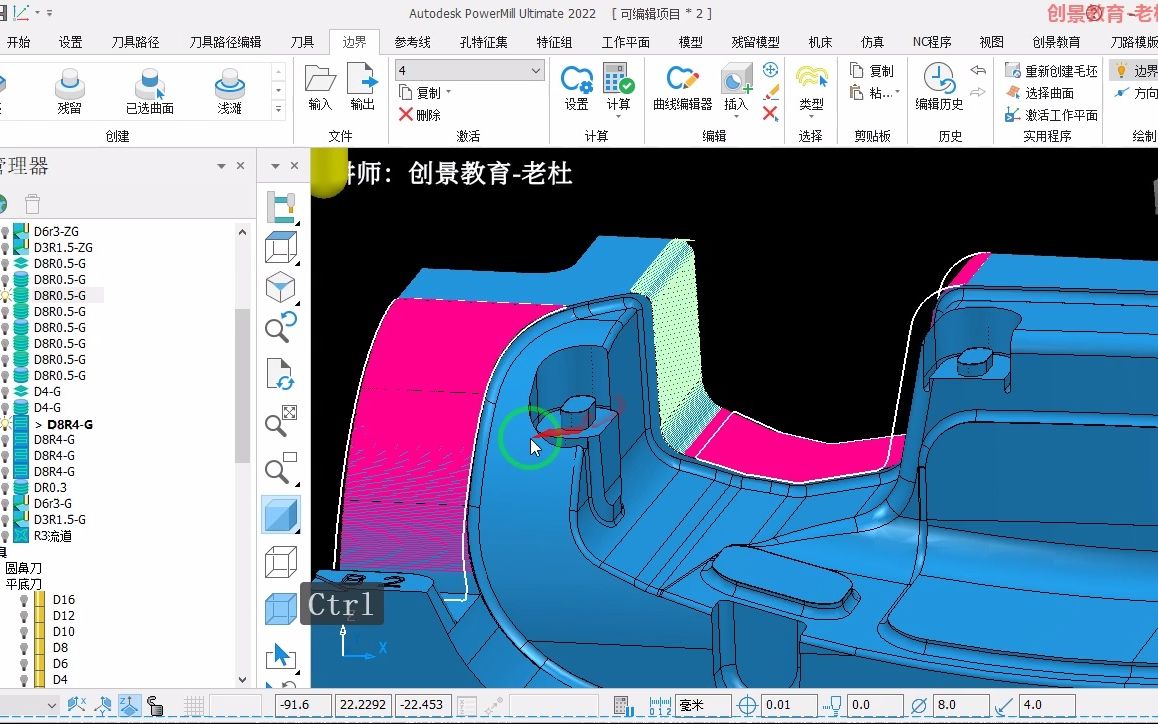The width and height of the screenshot is (1158, 724).
Task: Click the pencil icon in Edit group
Action: 770,92
